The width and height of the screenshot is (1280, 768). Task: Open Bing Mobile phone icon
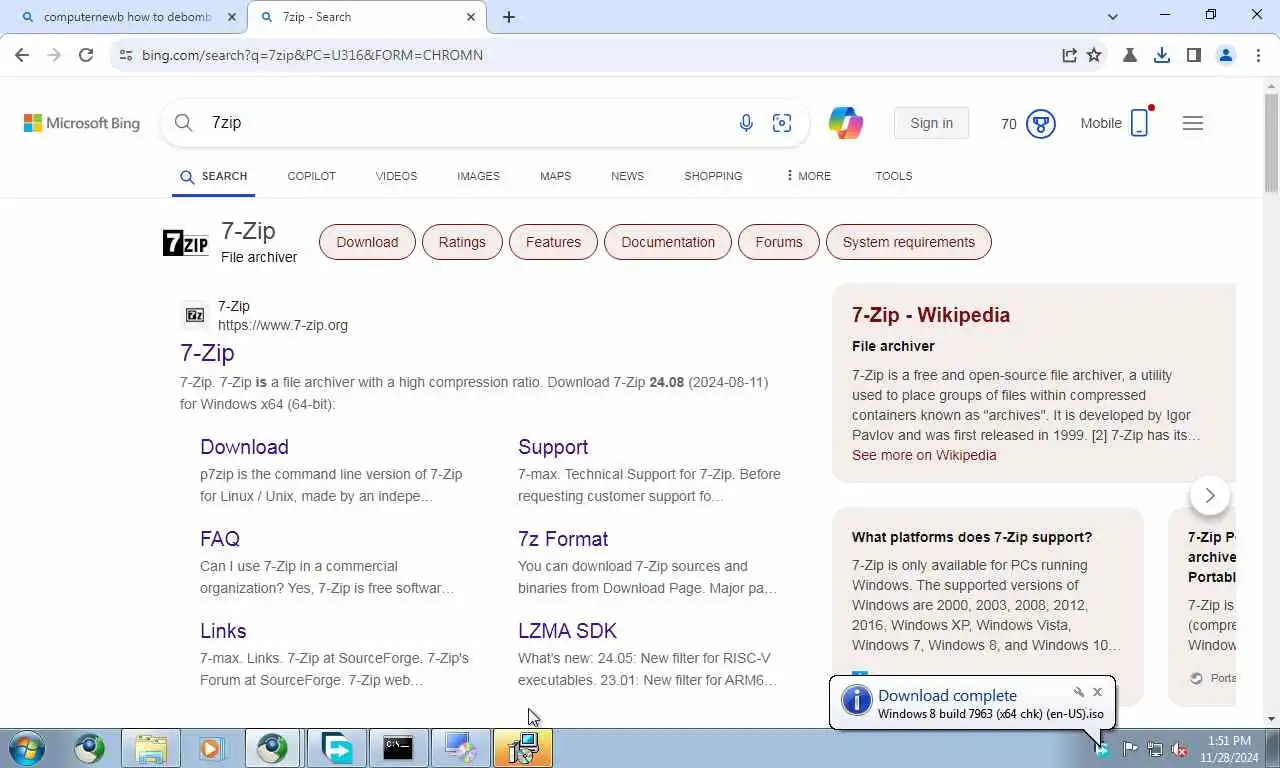click(1140, 123)
